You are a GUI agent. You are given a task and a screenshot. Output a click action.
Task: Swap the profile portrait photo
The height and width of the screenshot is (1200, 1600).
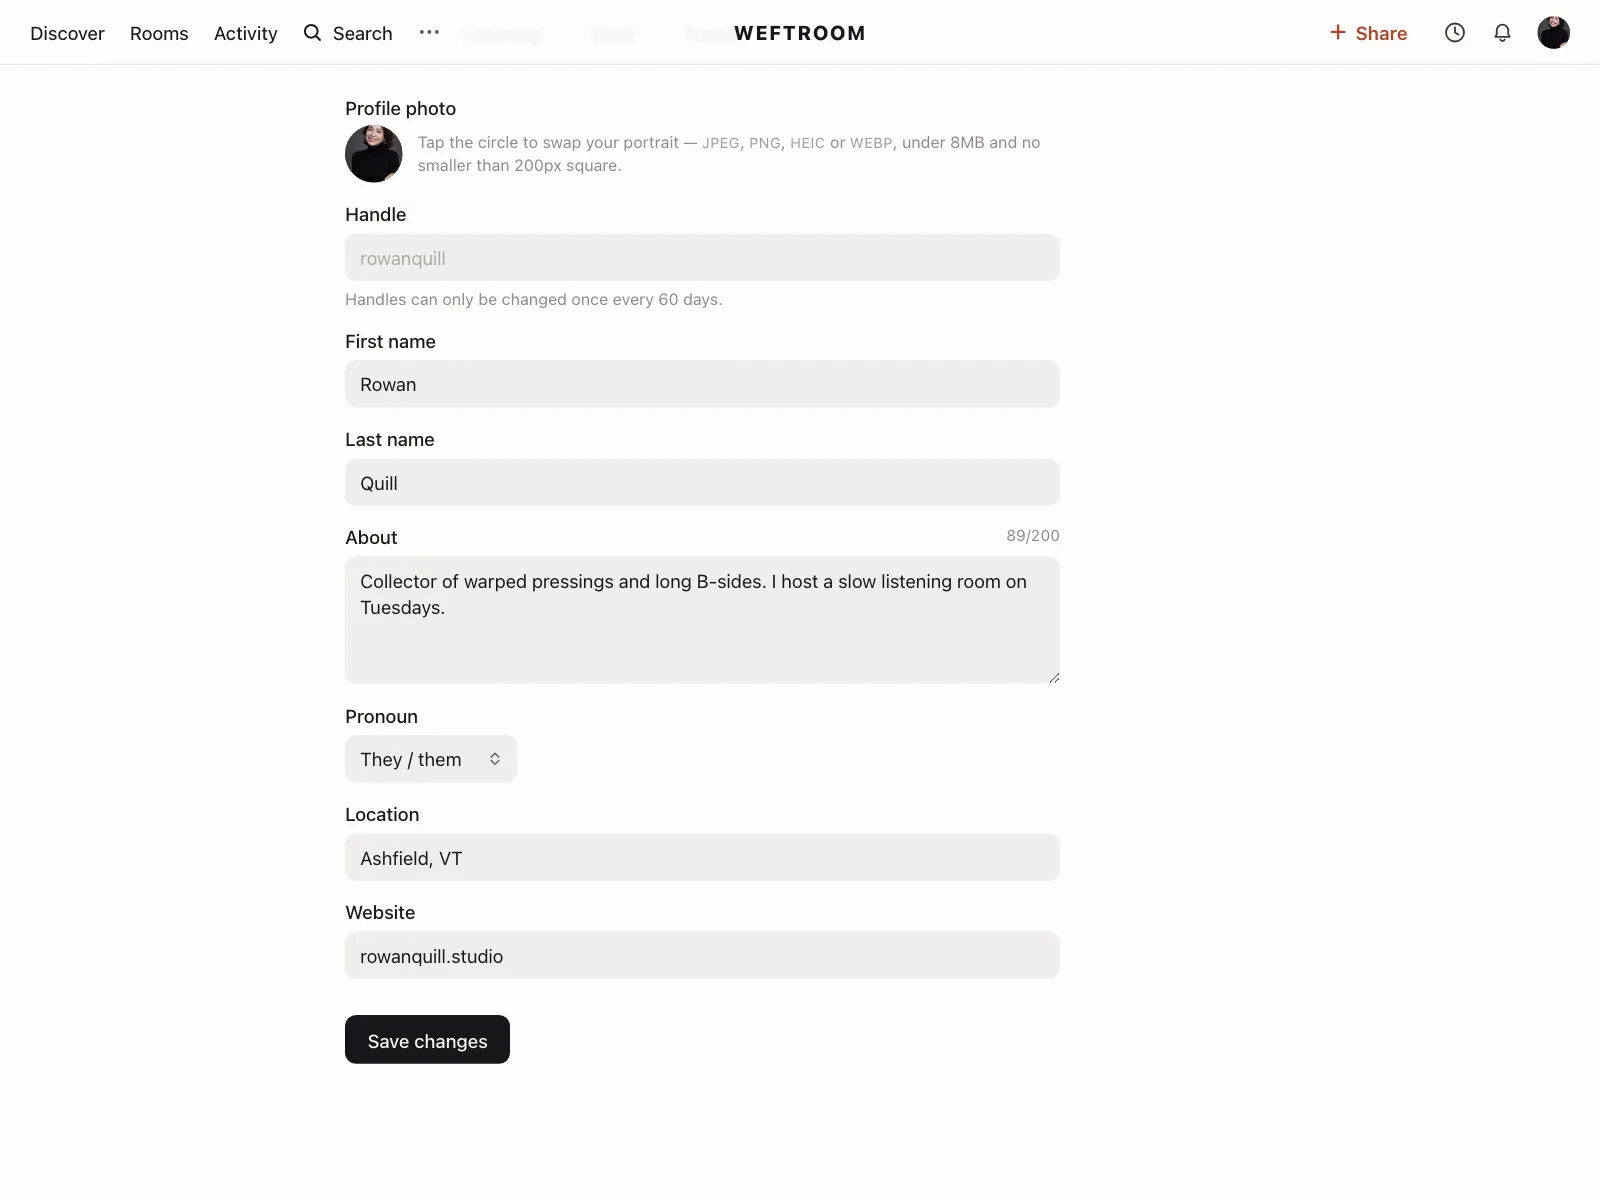[374, 154]
